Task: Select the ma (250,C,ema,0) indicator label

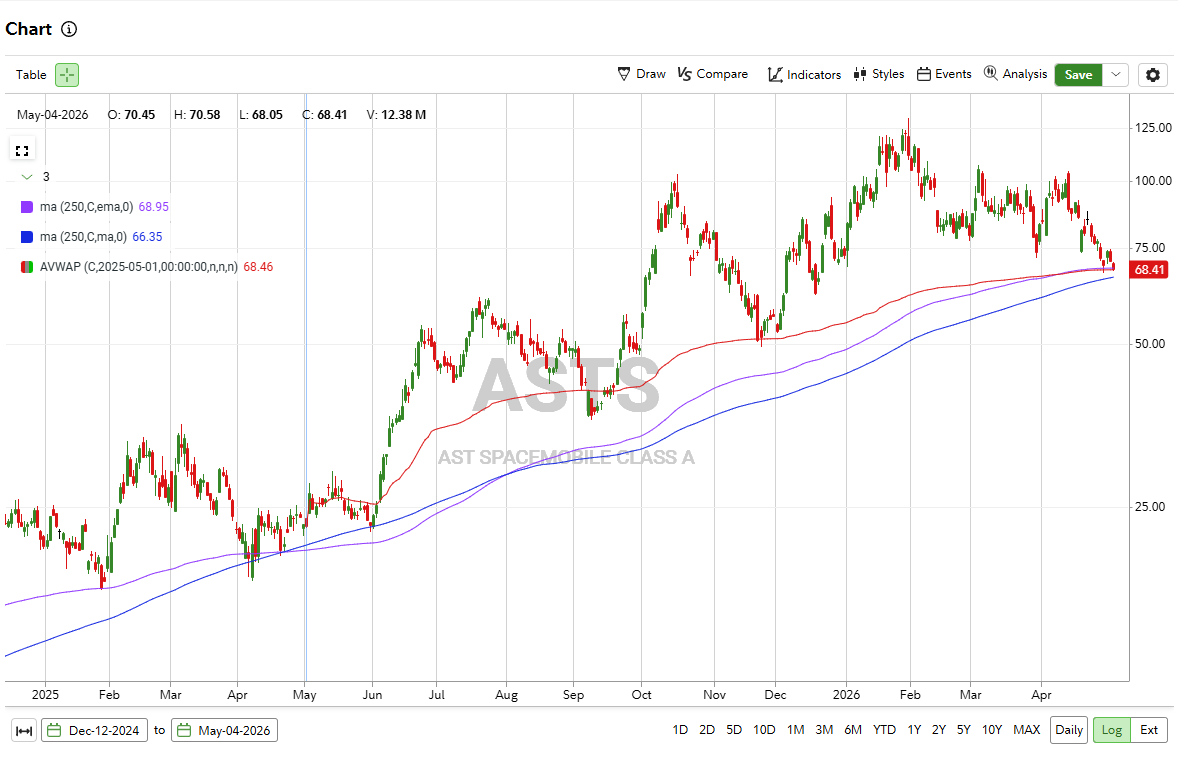Action: [86, 207]
